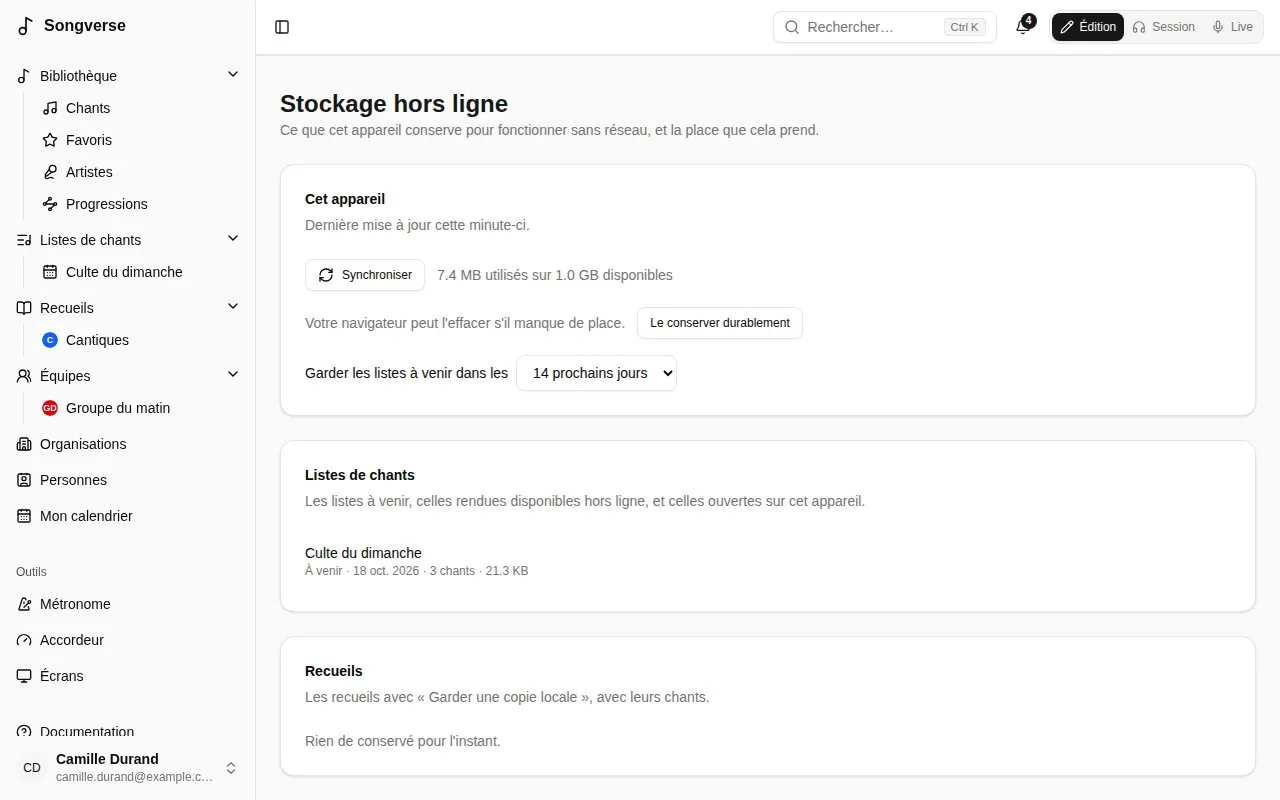Image resolution: width=1280 pixels, height=800 pixels.
Task: Switch to Live mode
Action: point(1232,27)
